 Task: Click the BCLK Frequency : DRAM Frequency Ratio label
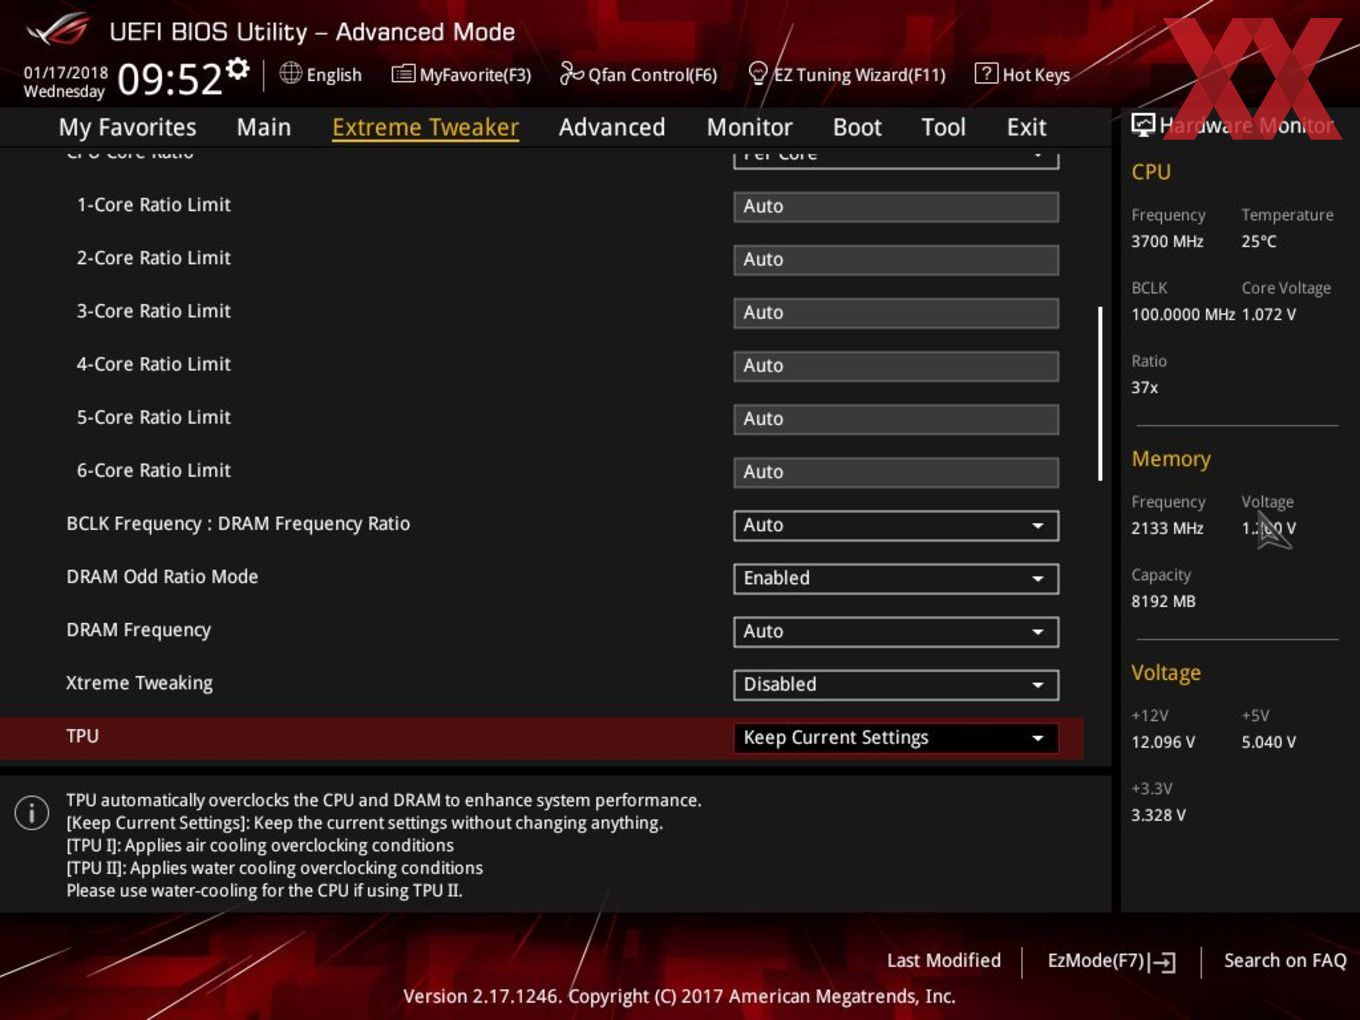tap(238, 524)
